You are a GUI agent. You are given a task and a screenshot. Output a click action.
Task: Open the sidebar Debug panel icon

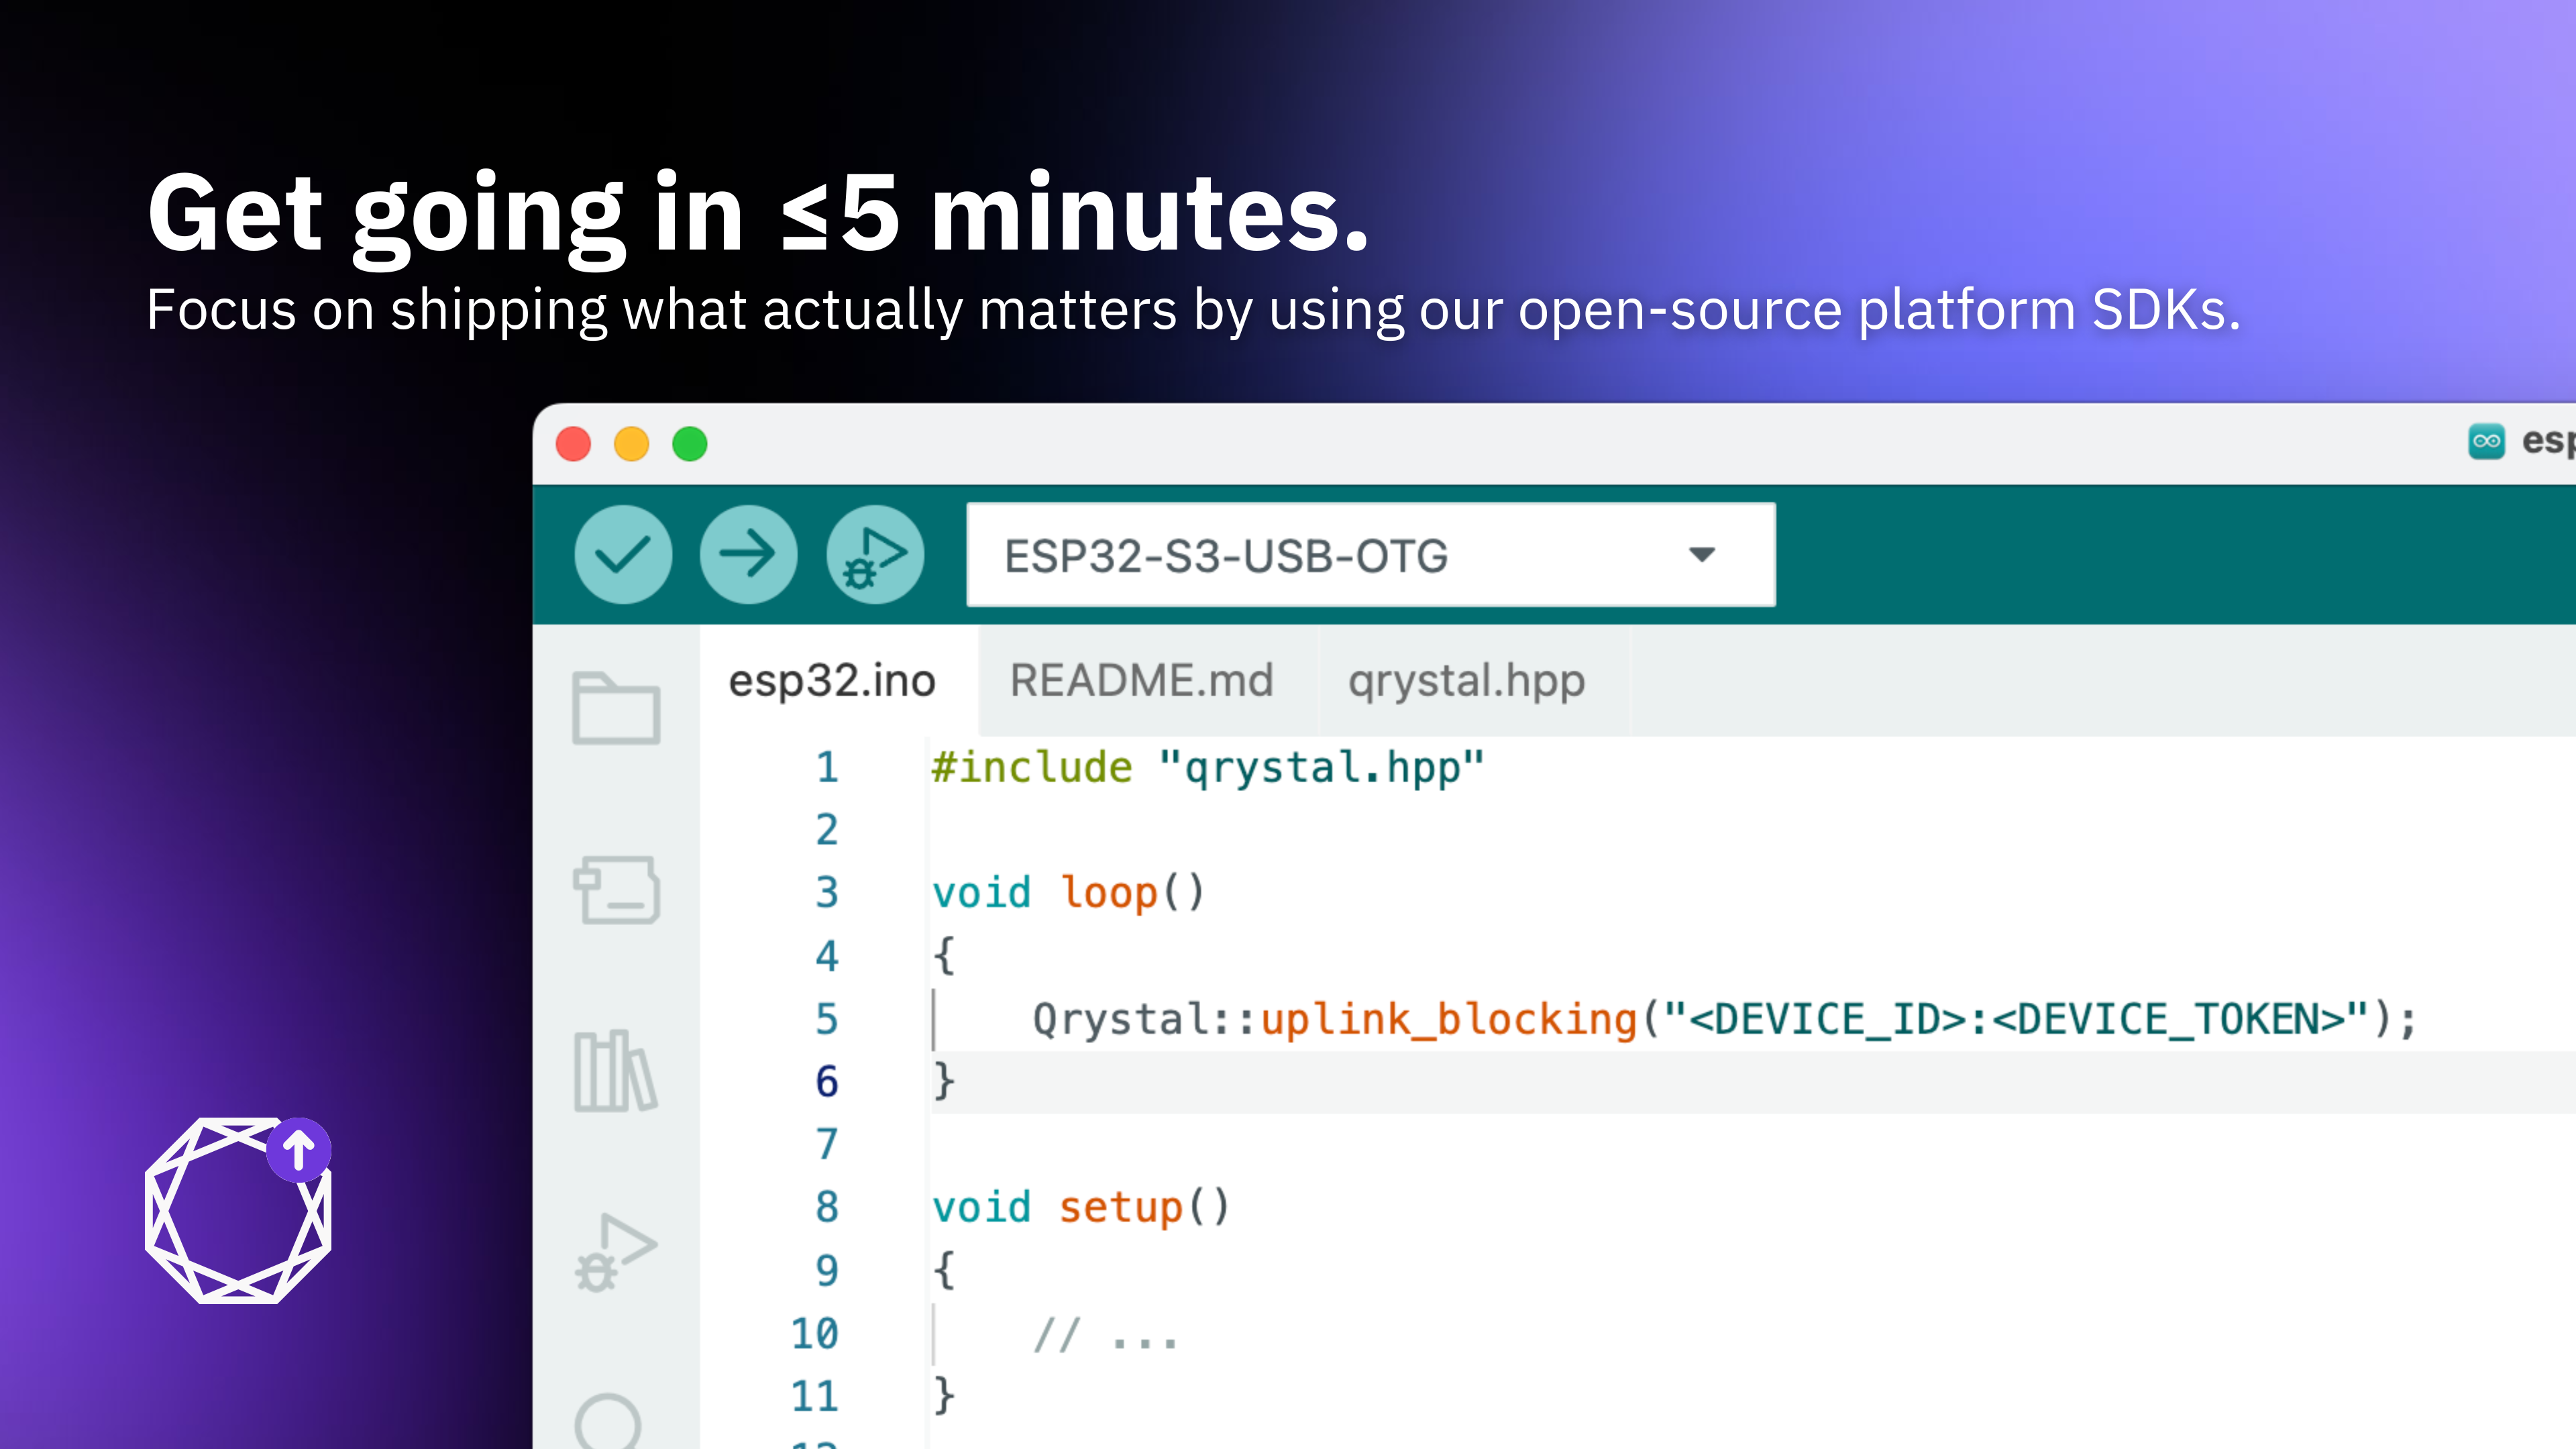point(616,1252)
